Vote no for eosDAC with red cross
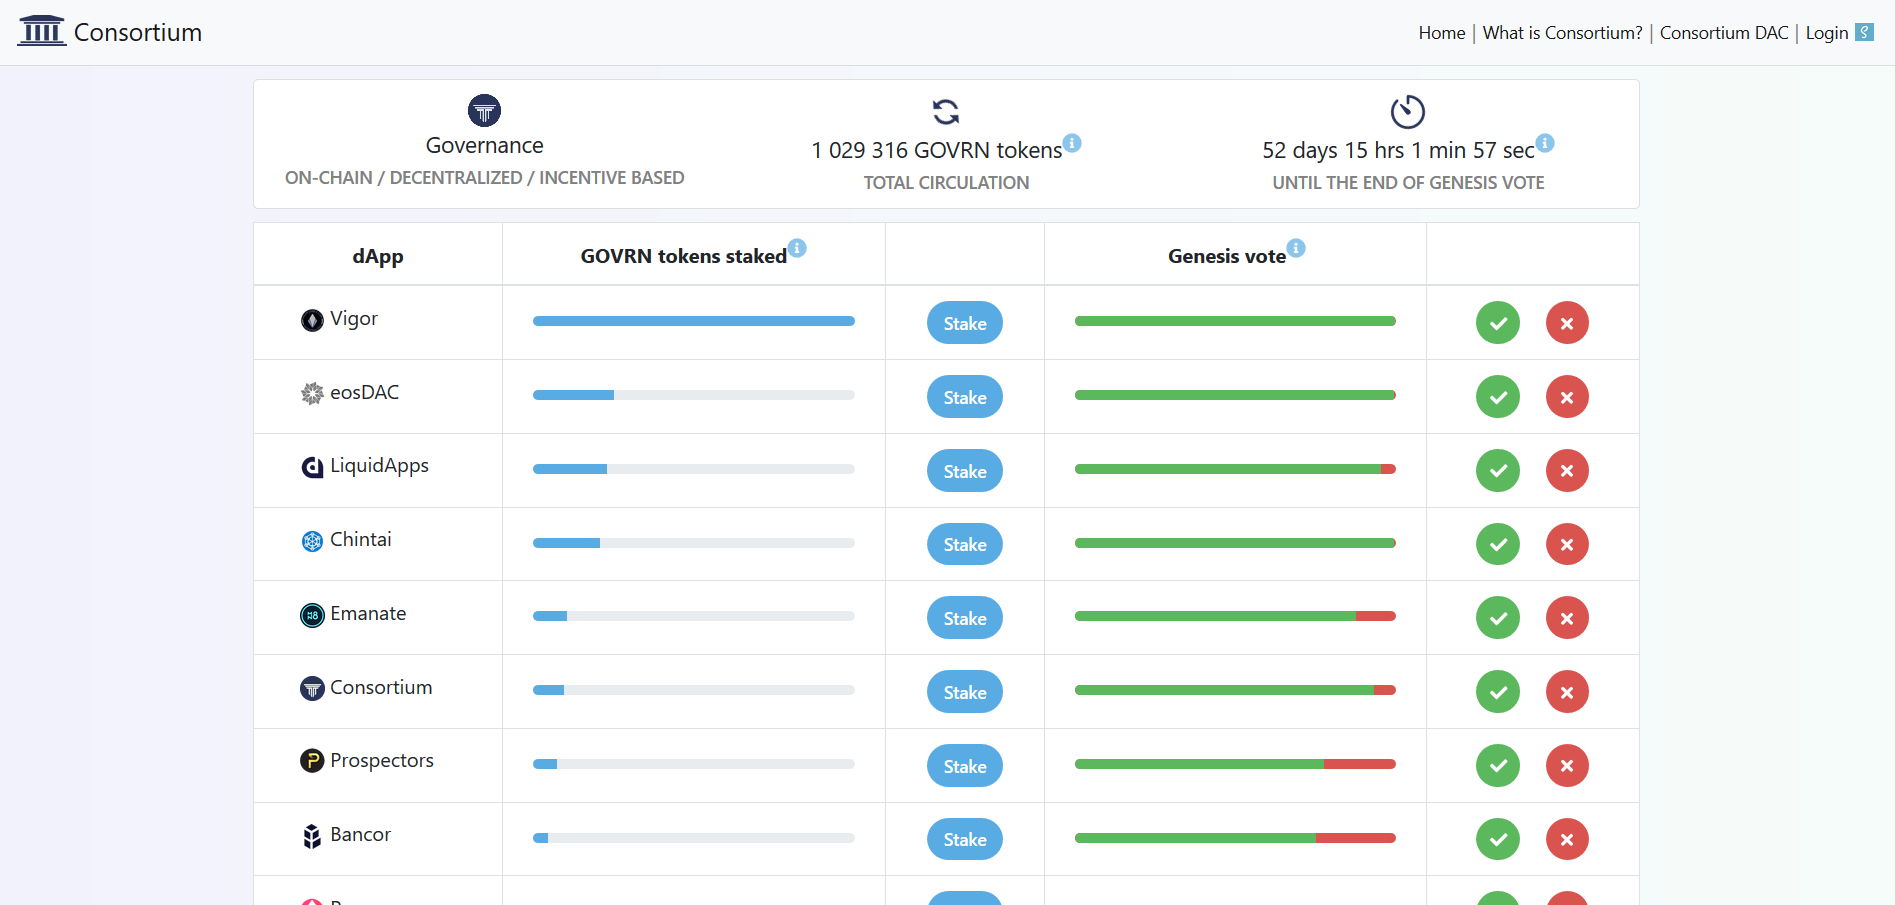The image size is (1895, 905). (1567, 397)
